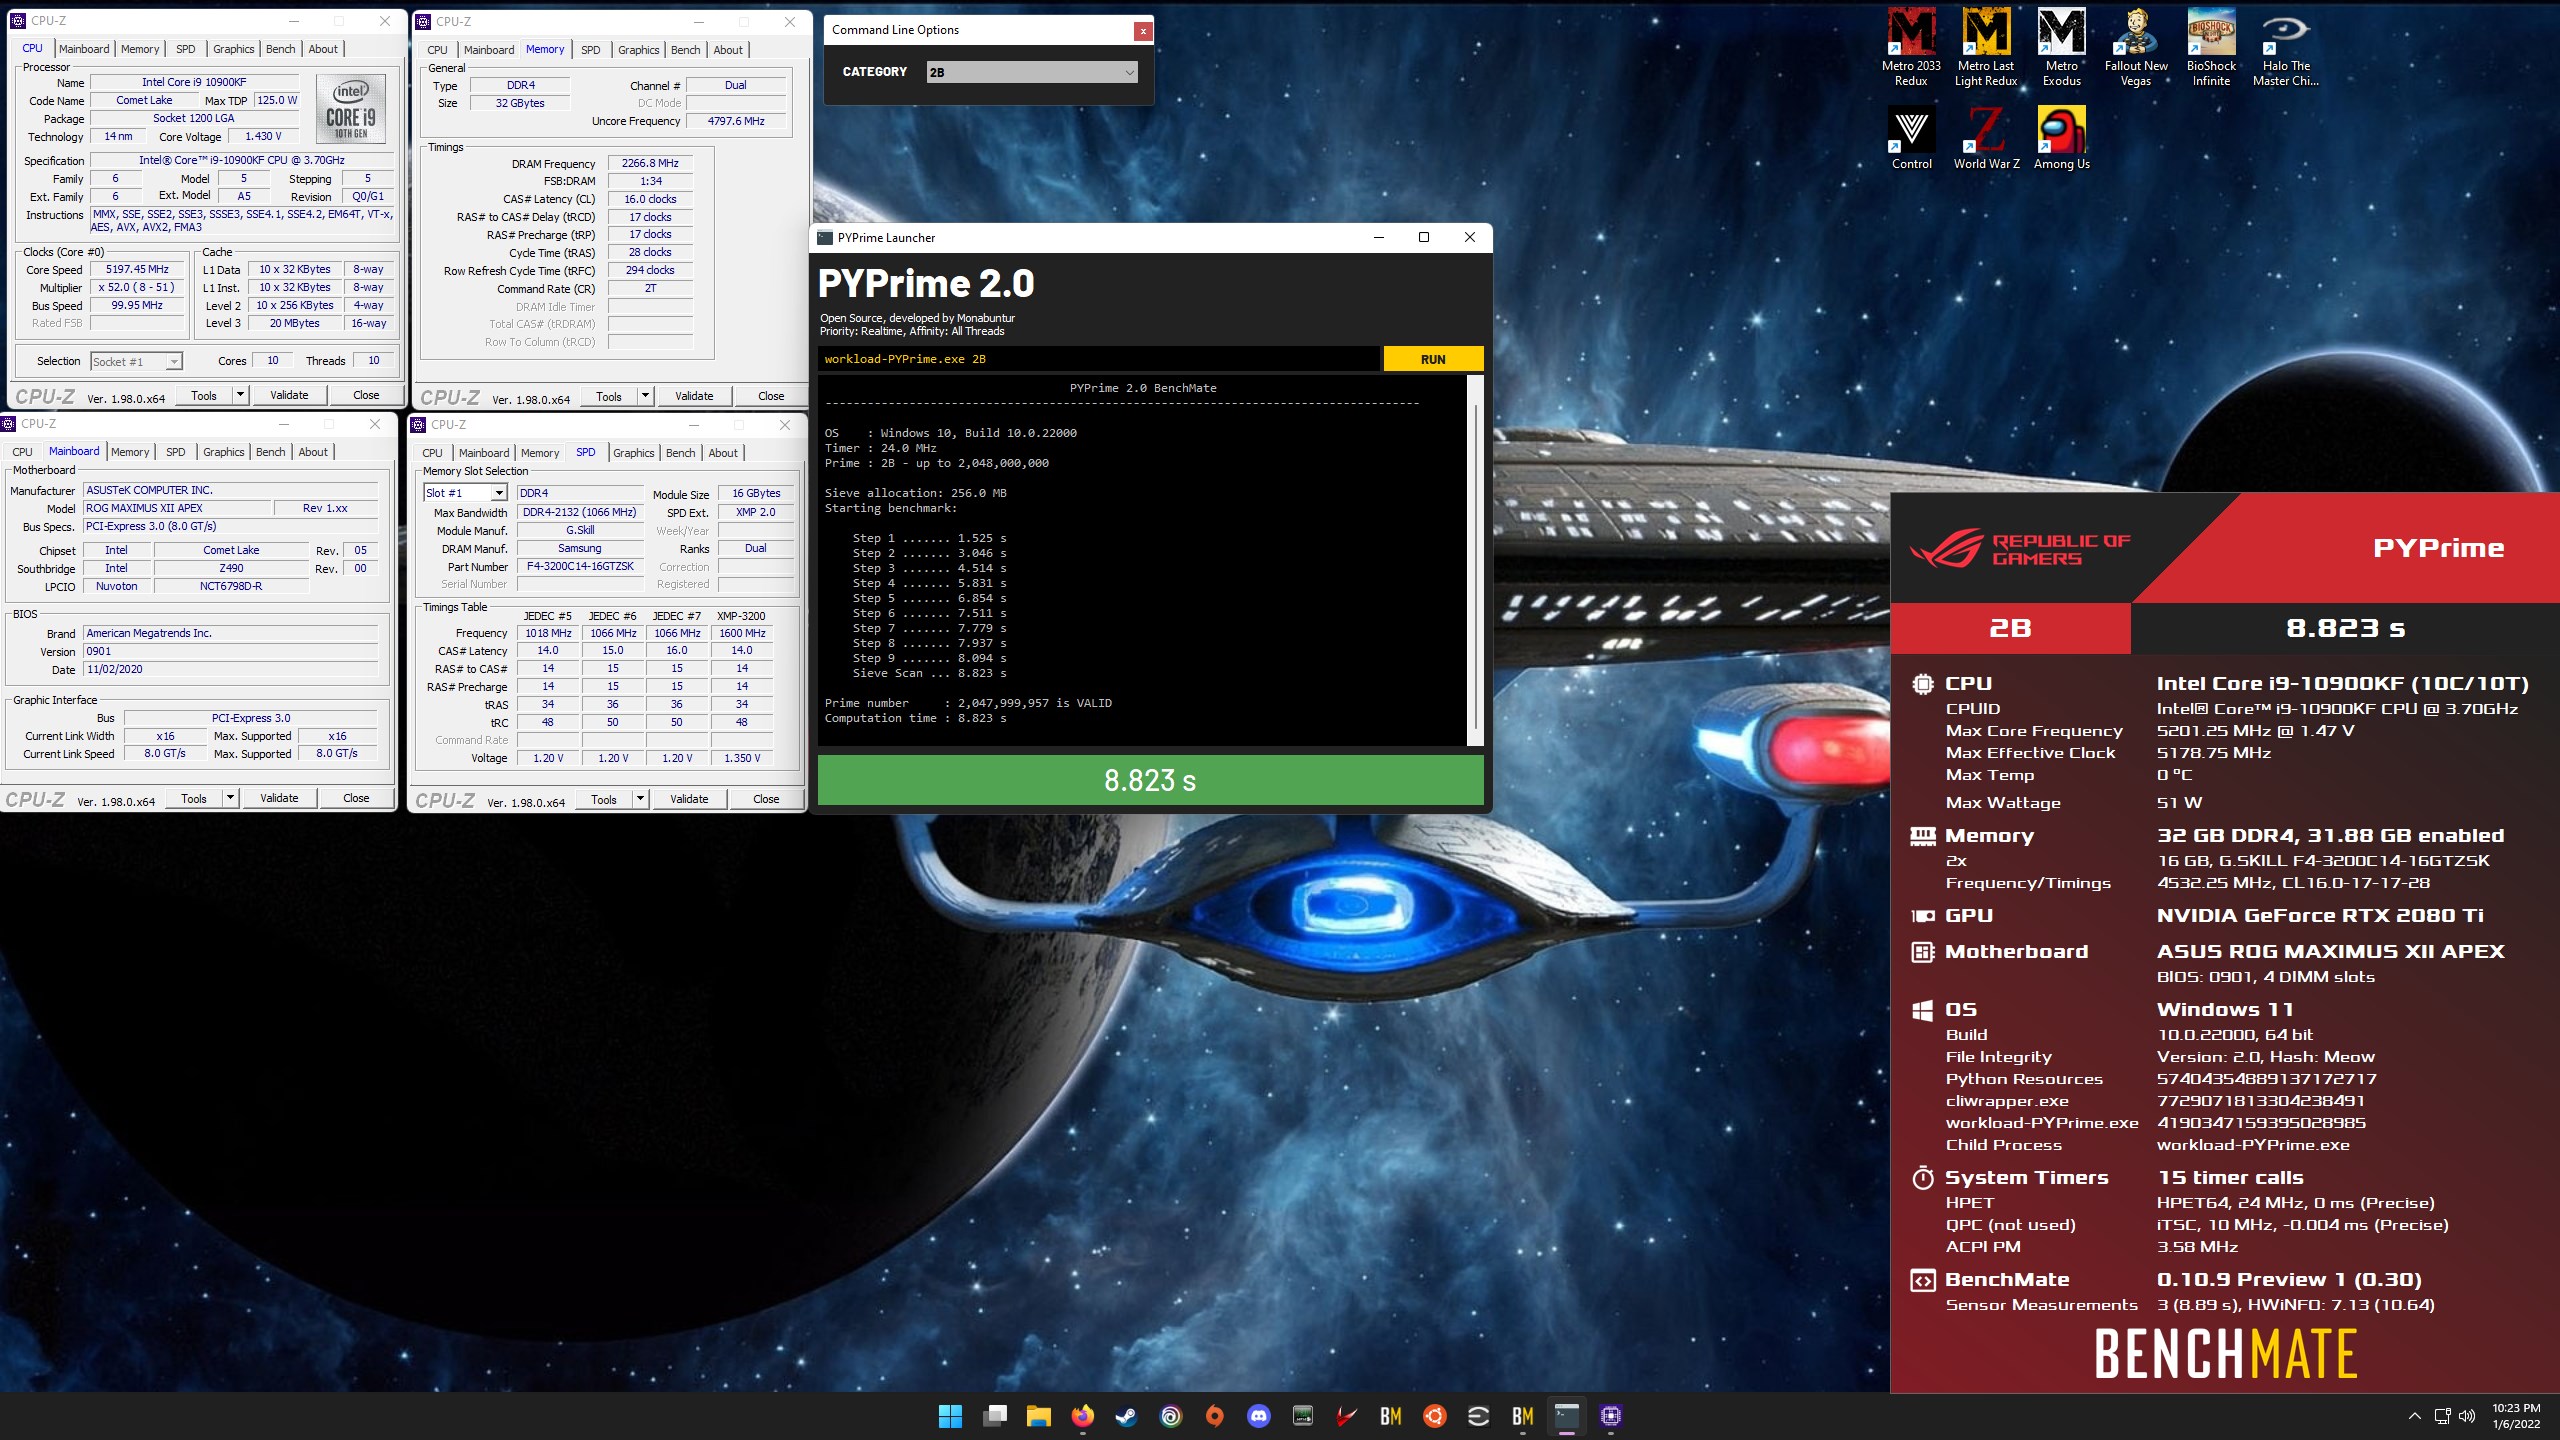2560x1440 pixels.
Task: Click Tools button in SPD CPU-Z window
Action: point(604,799)
